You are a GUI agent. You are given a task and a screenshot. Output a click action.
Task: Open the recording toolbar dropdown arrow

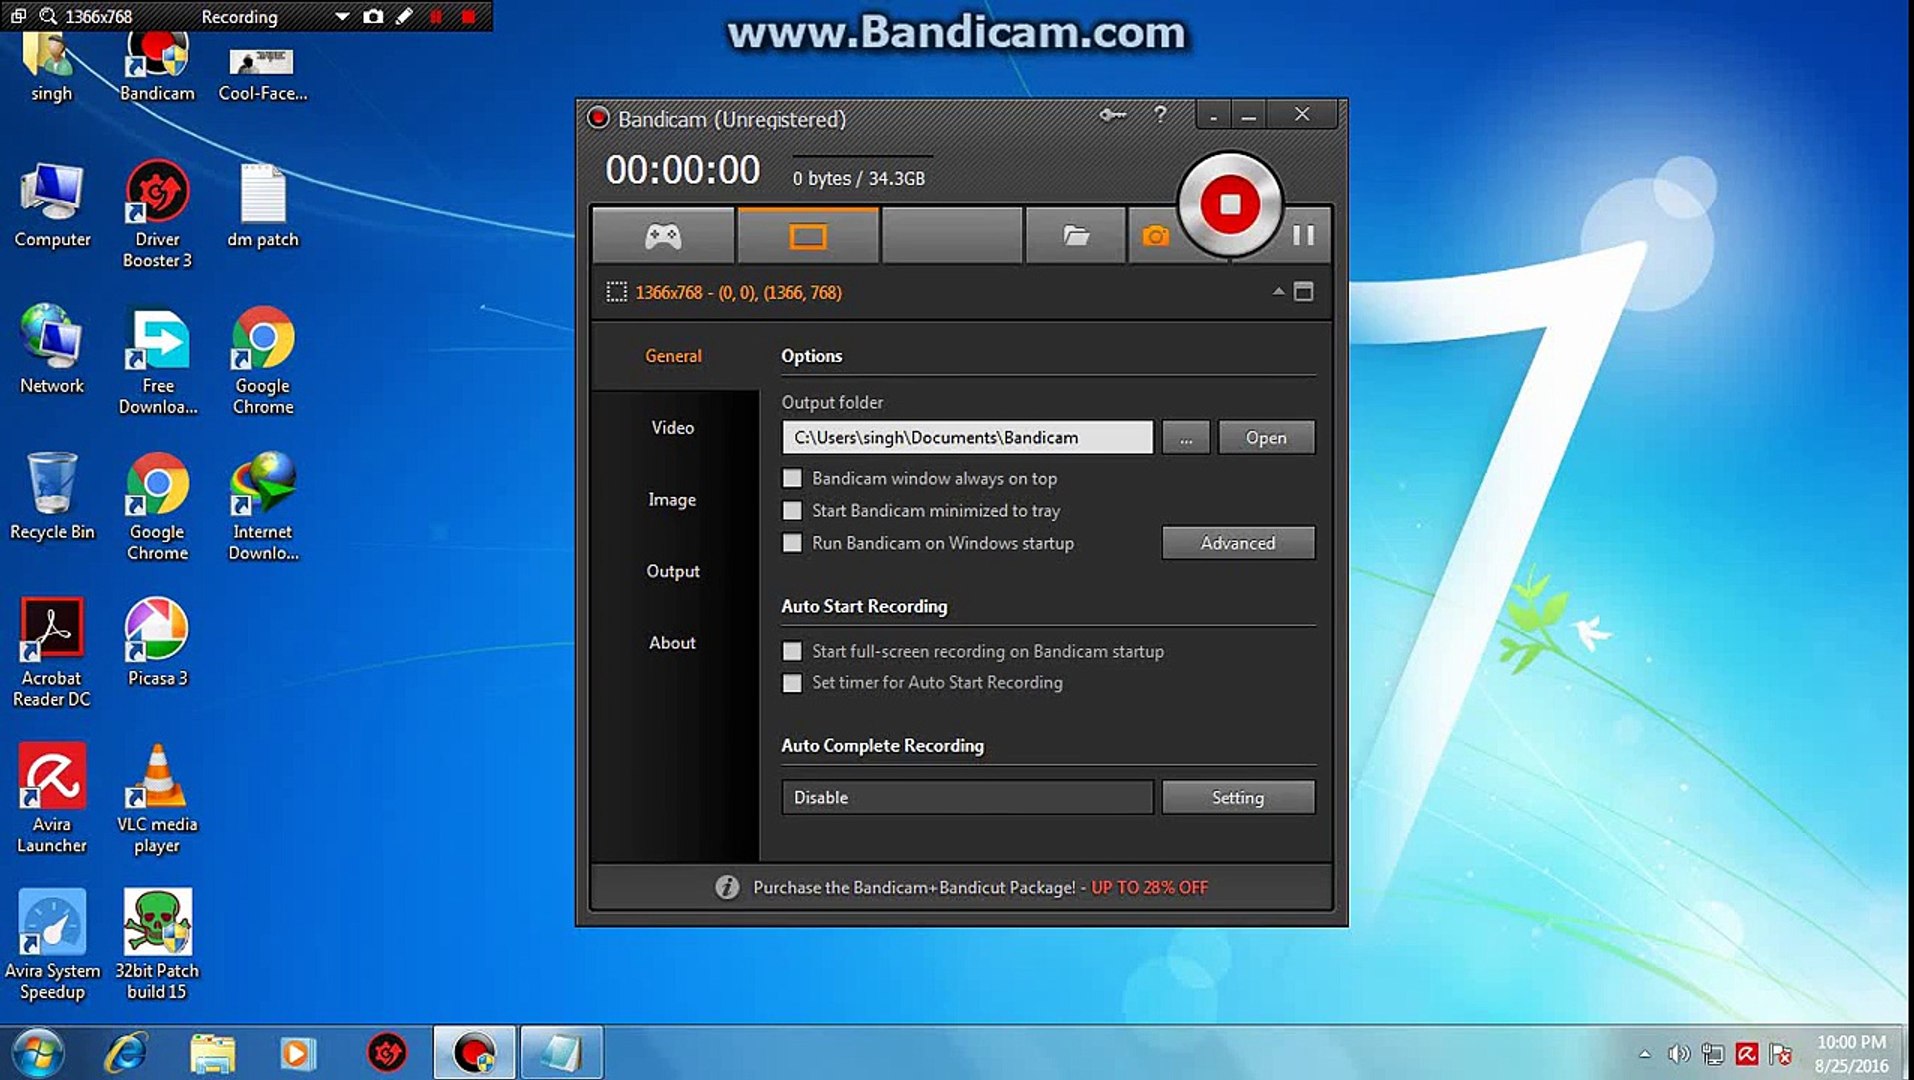coord(342,17)
